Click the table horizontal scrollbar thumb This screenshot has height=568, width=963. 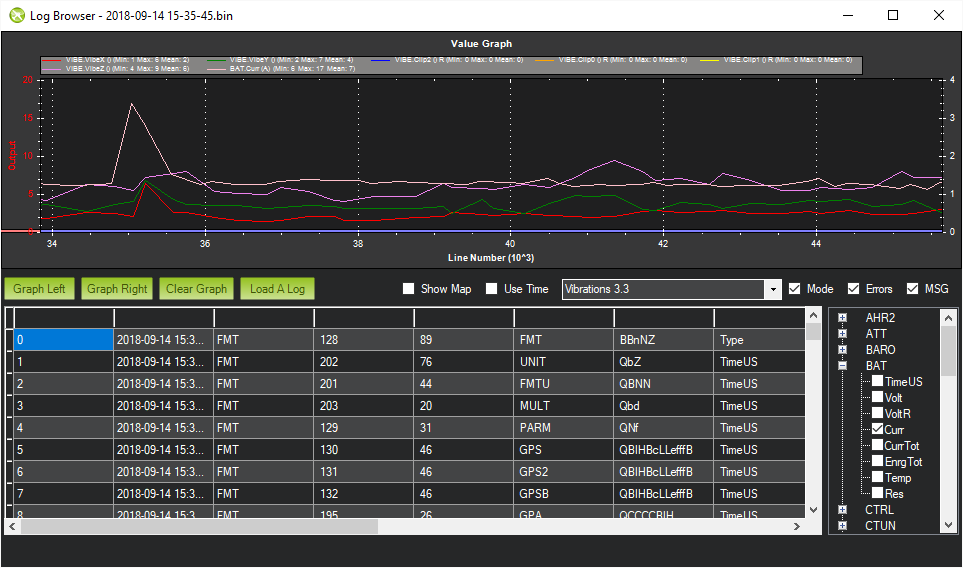199,526
